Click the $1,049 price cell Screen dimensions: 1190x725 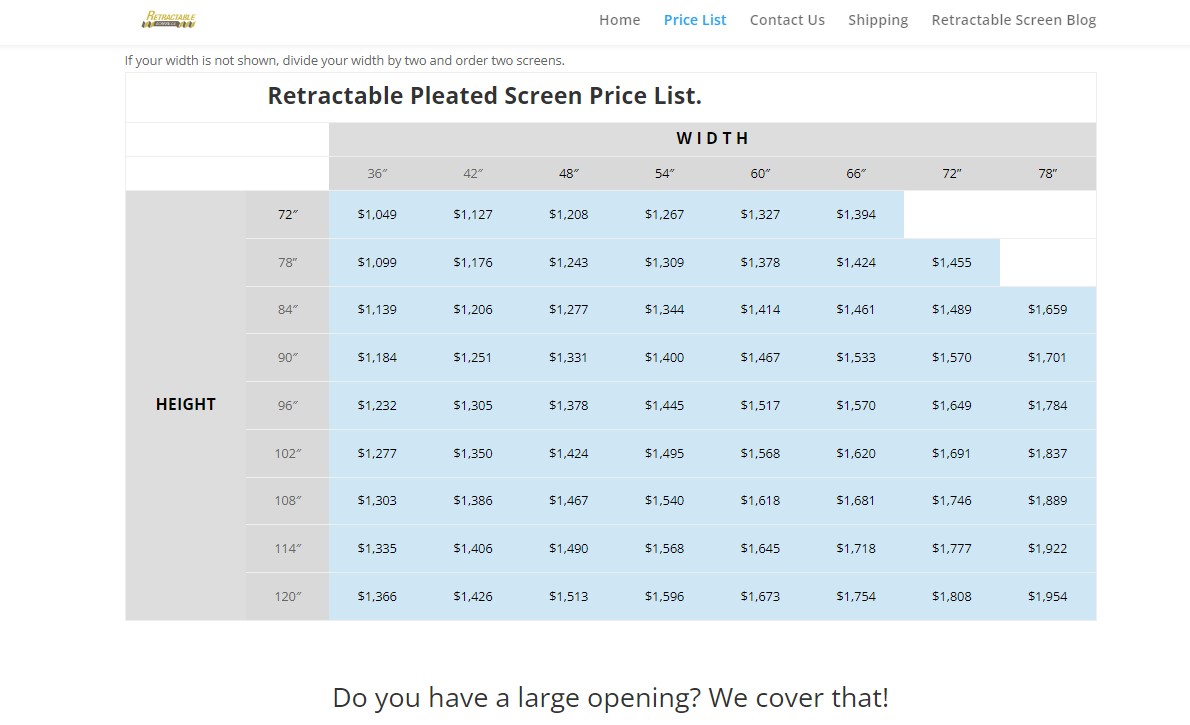377,215
